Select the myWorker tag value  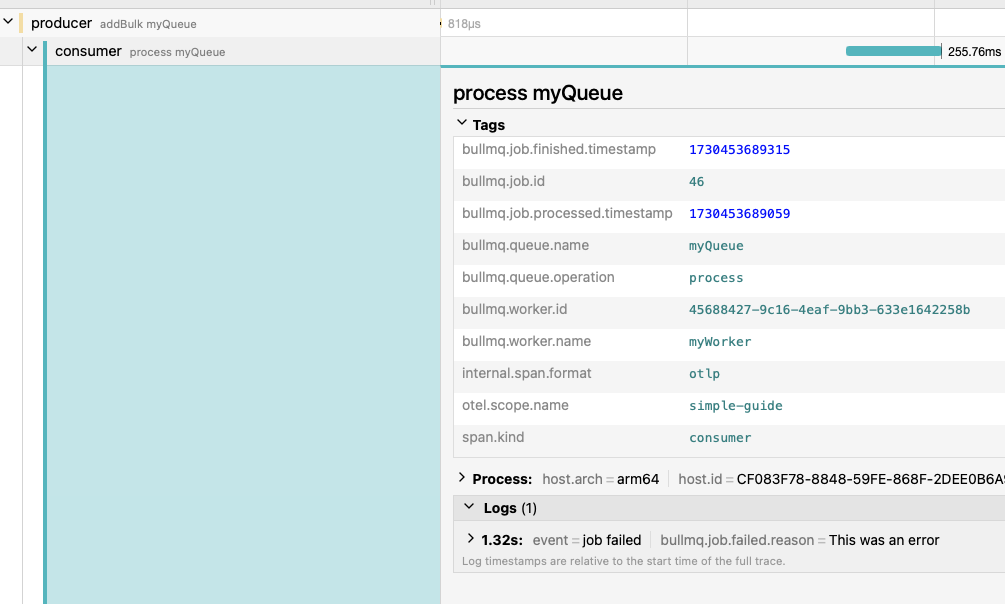pos(720,342)
